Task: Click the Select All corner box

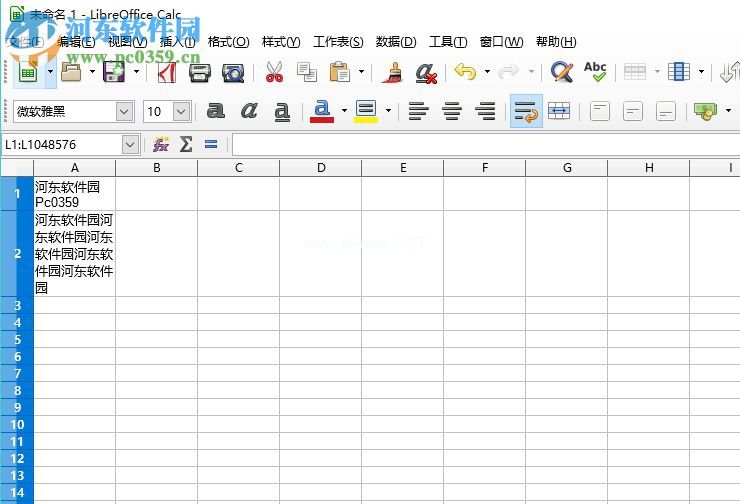Action: (17, 168)
